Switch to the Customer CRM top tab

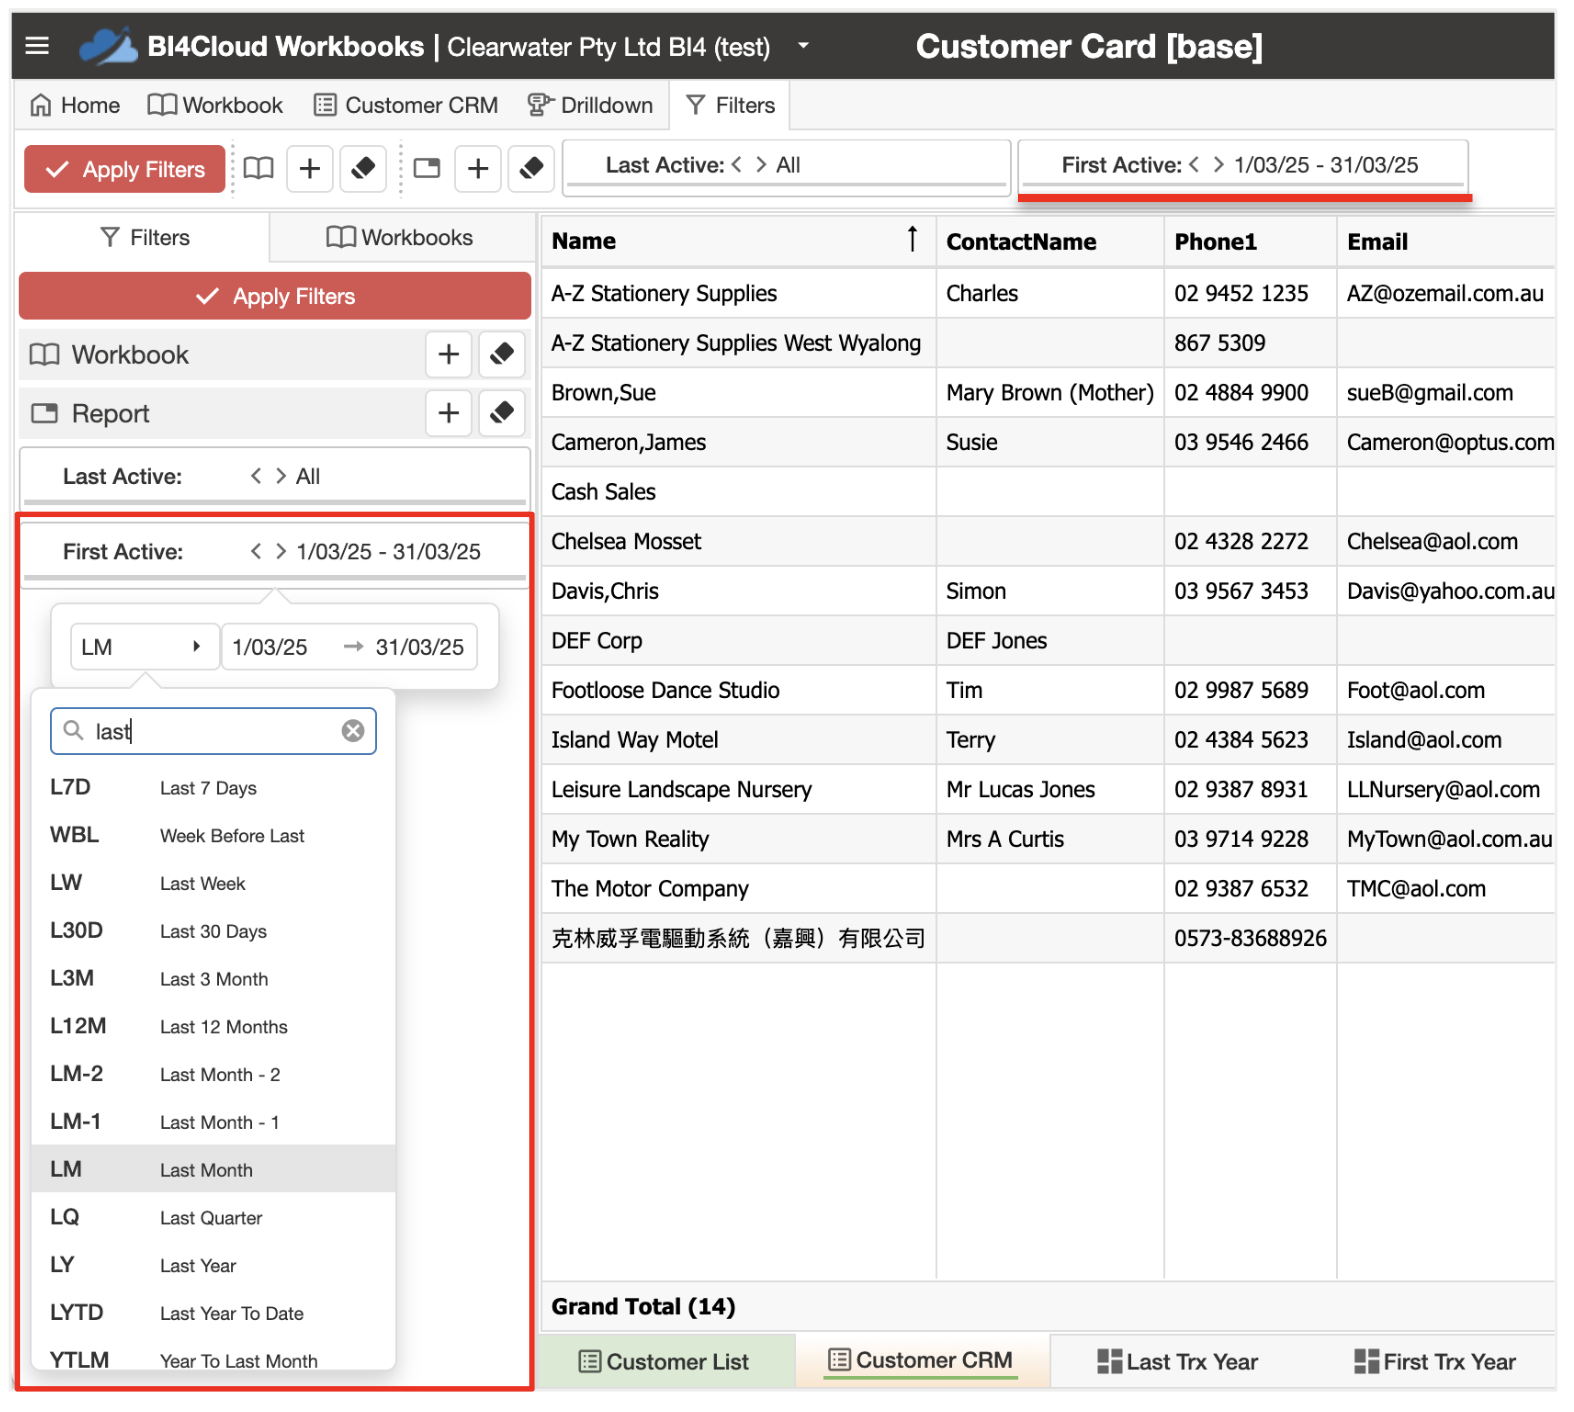[406, 105]
